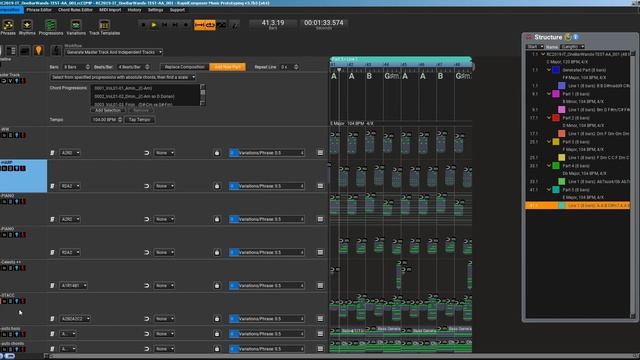
Task: Toggle the lock on the STACC track
Action: pyautogui.click(x=217, y=319)
